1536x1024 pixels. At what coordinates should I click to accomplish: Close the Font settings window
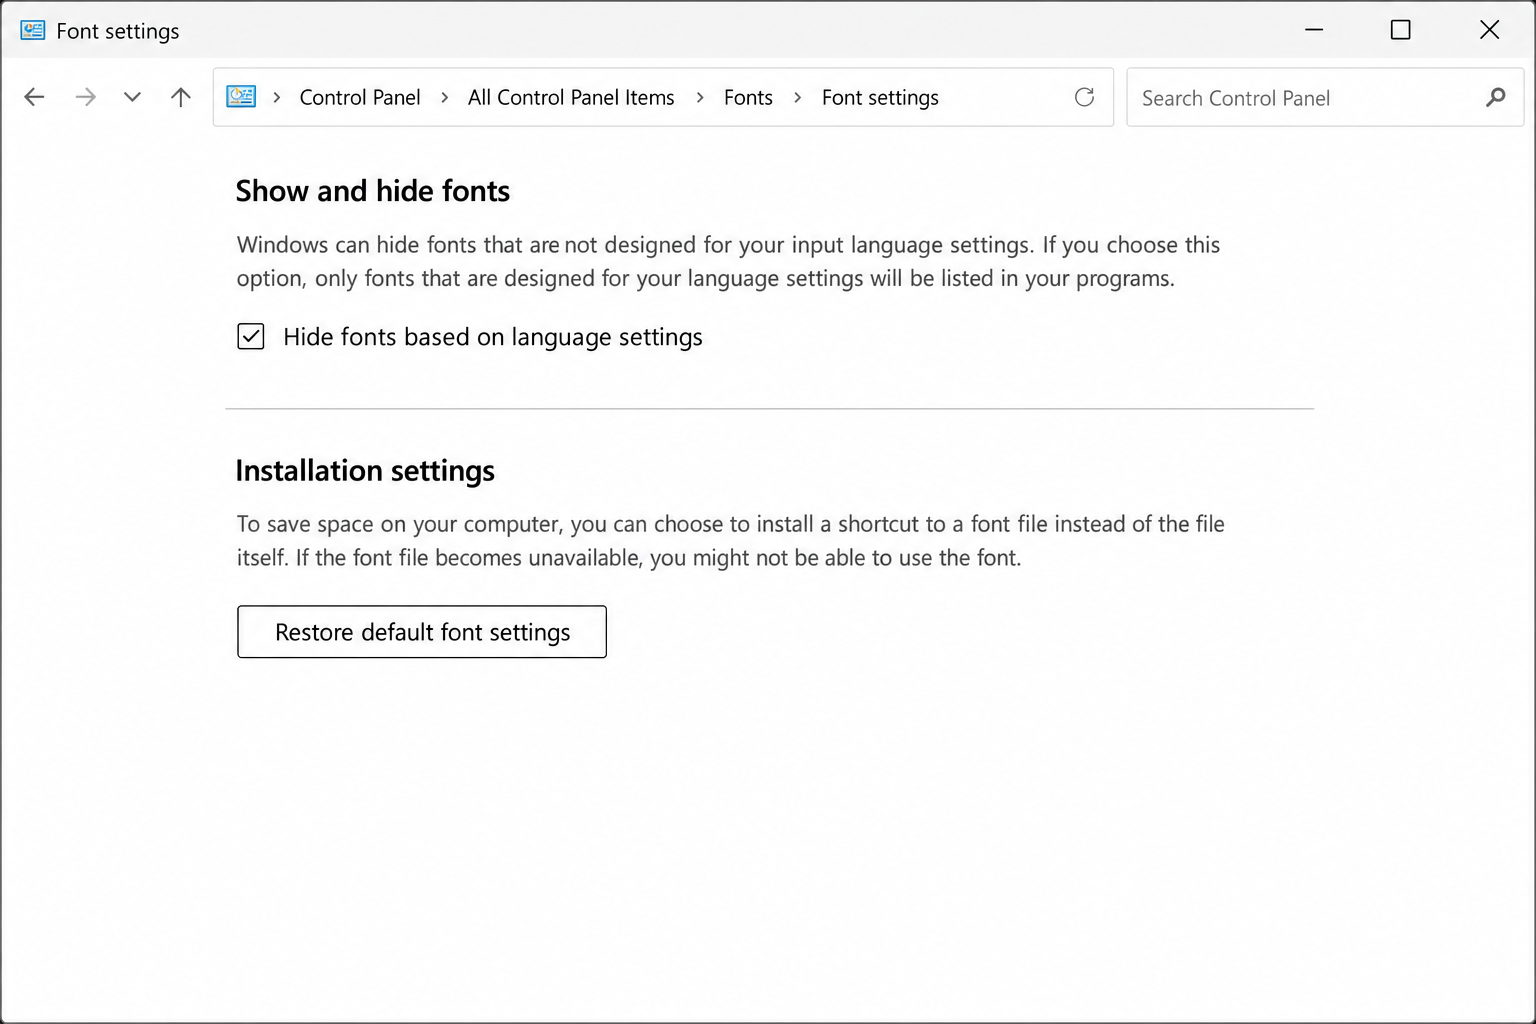tap(1489, 30)
